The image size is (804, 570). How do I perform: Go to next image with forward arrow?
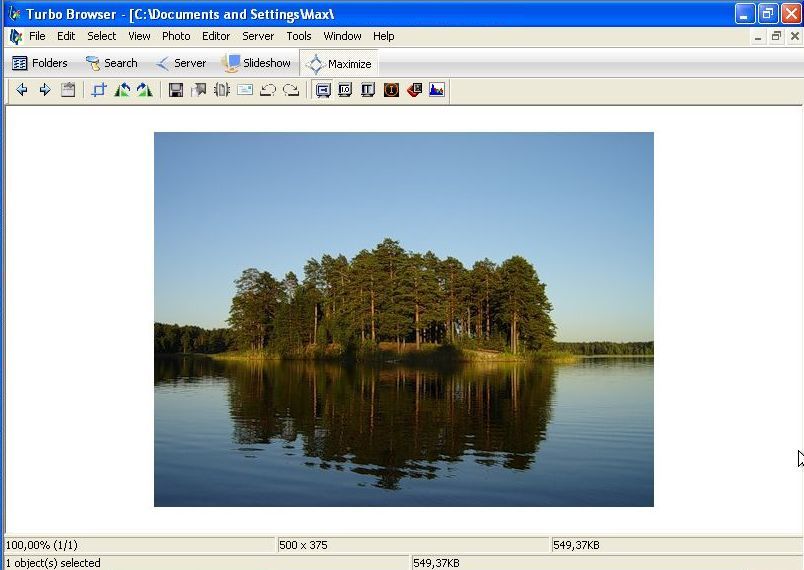45,90
